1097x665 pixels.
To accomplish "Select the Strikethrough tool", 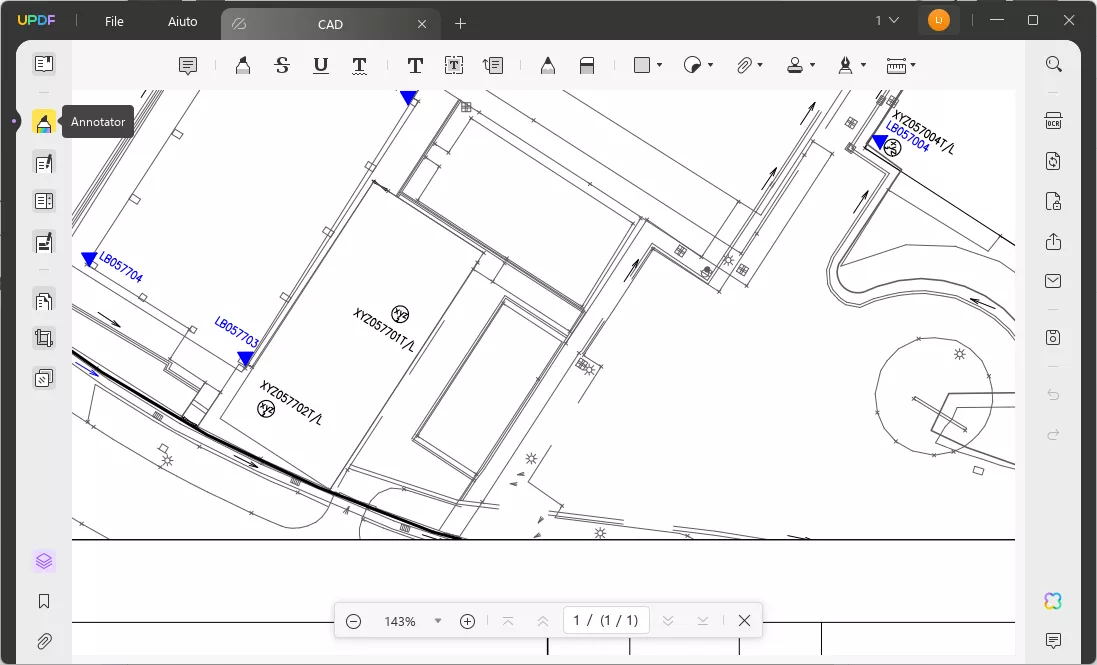I will [x=282, y=66].
